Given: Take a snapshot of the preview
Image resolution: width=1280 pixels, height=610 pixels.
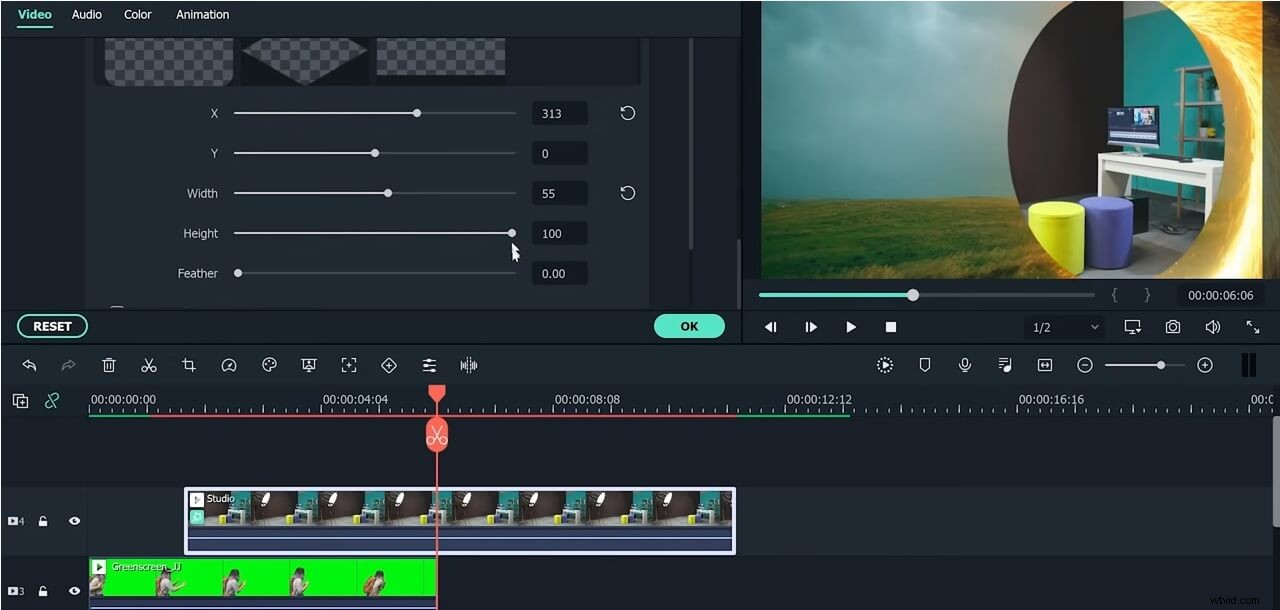Looking at the screenshot, I should (1172, 326).
